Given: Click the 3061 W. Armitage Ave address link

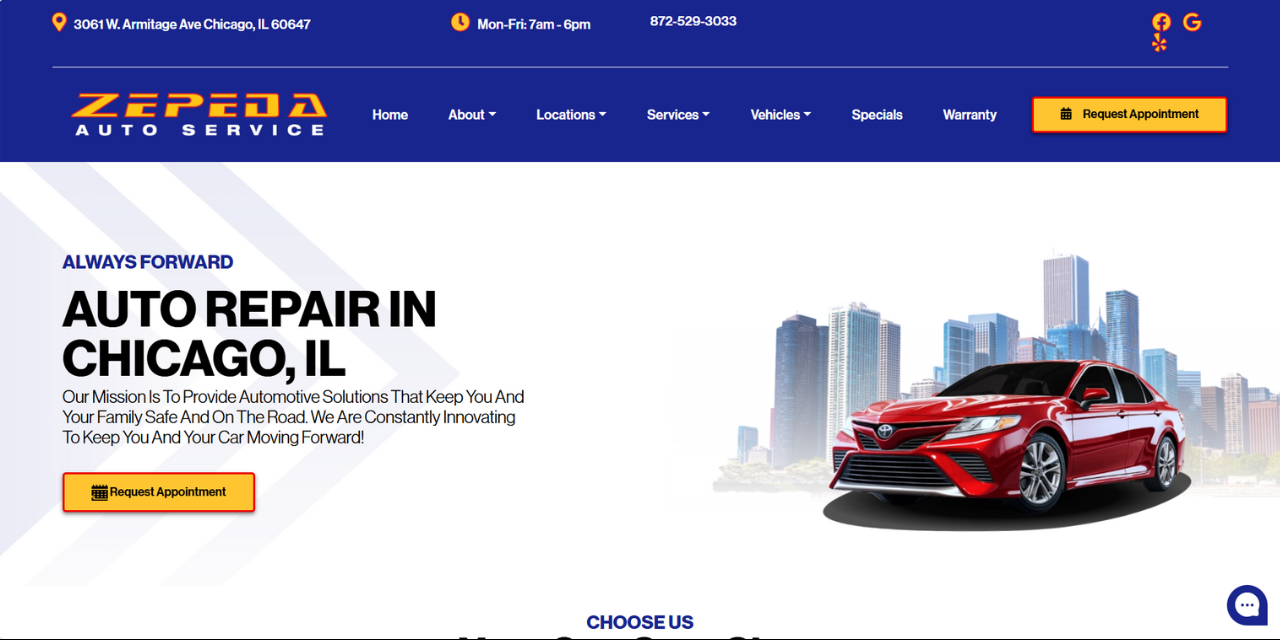Looking at the screenshot, I should (x=192, y=24).
